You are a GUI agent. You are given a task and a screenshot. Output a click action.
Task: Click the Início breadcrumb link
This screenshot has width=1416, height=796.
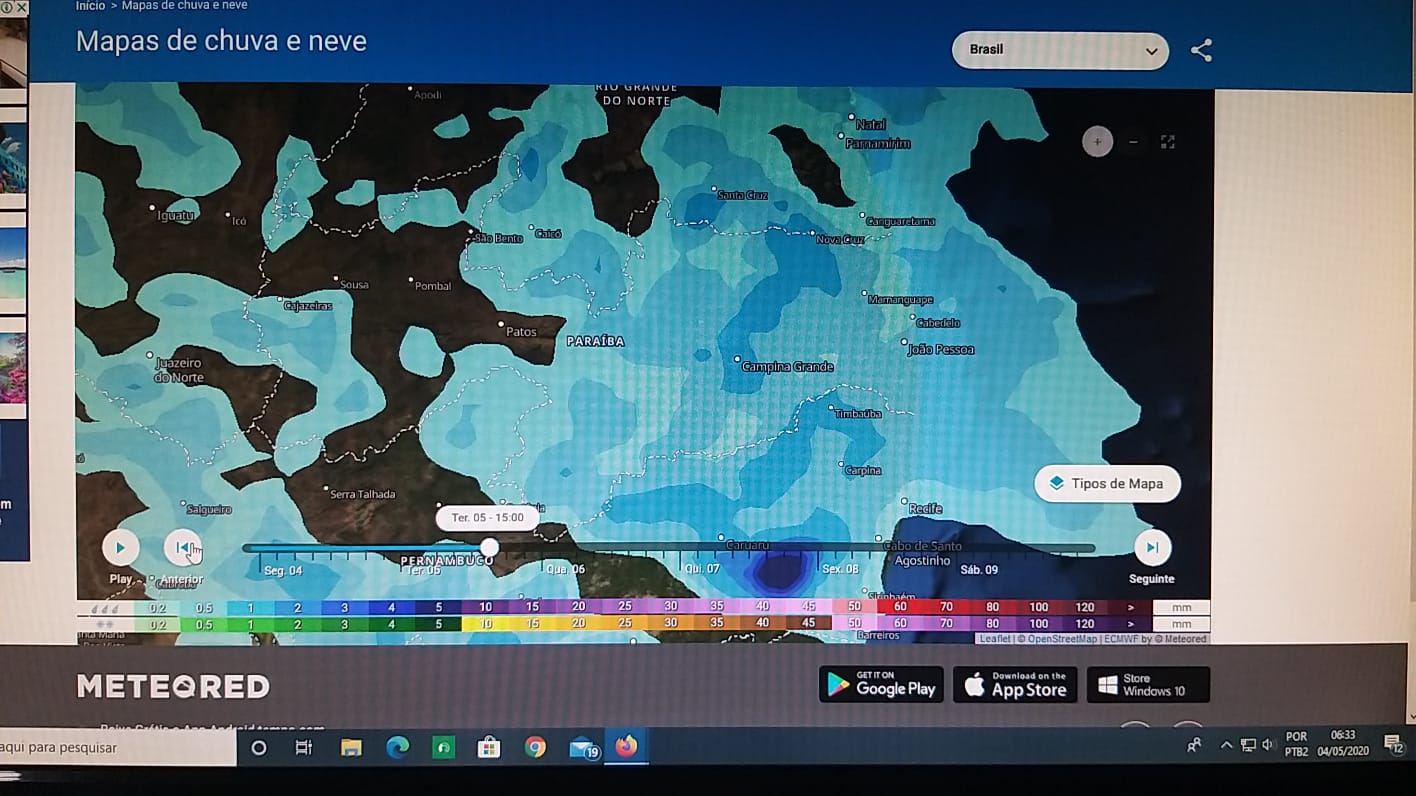(90, 6)
